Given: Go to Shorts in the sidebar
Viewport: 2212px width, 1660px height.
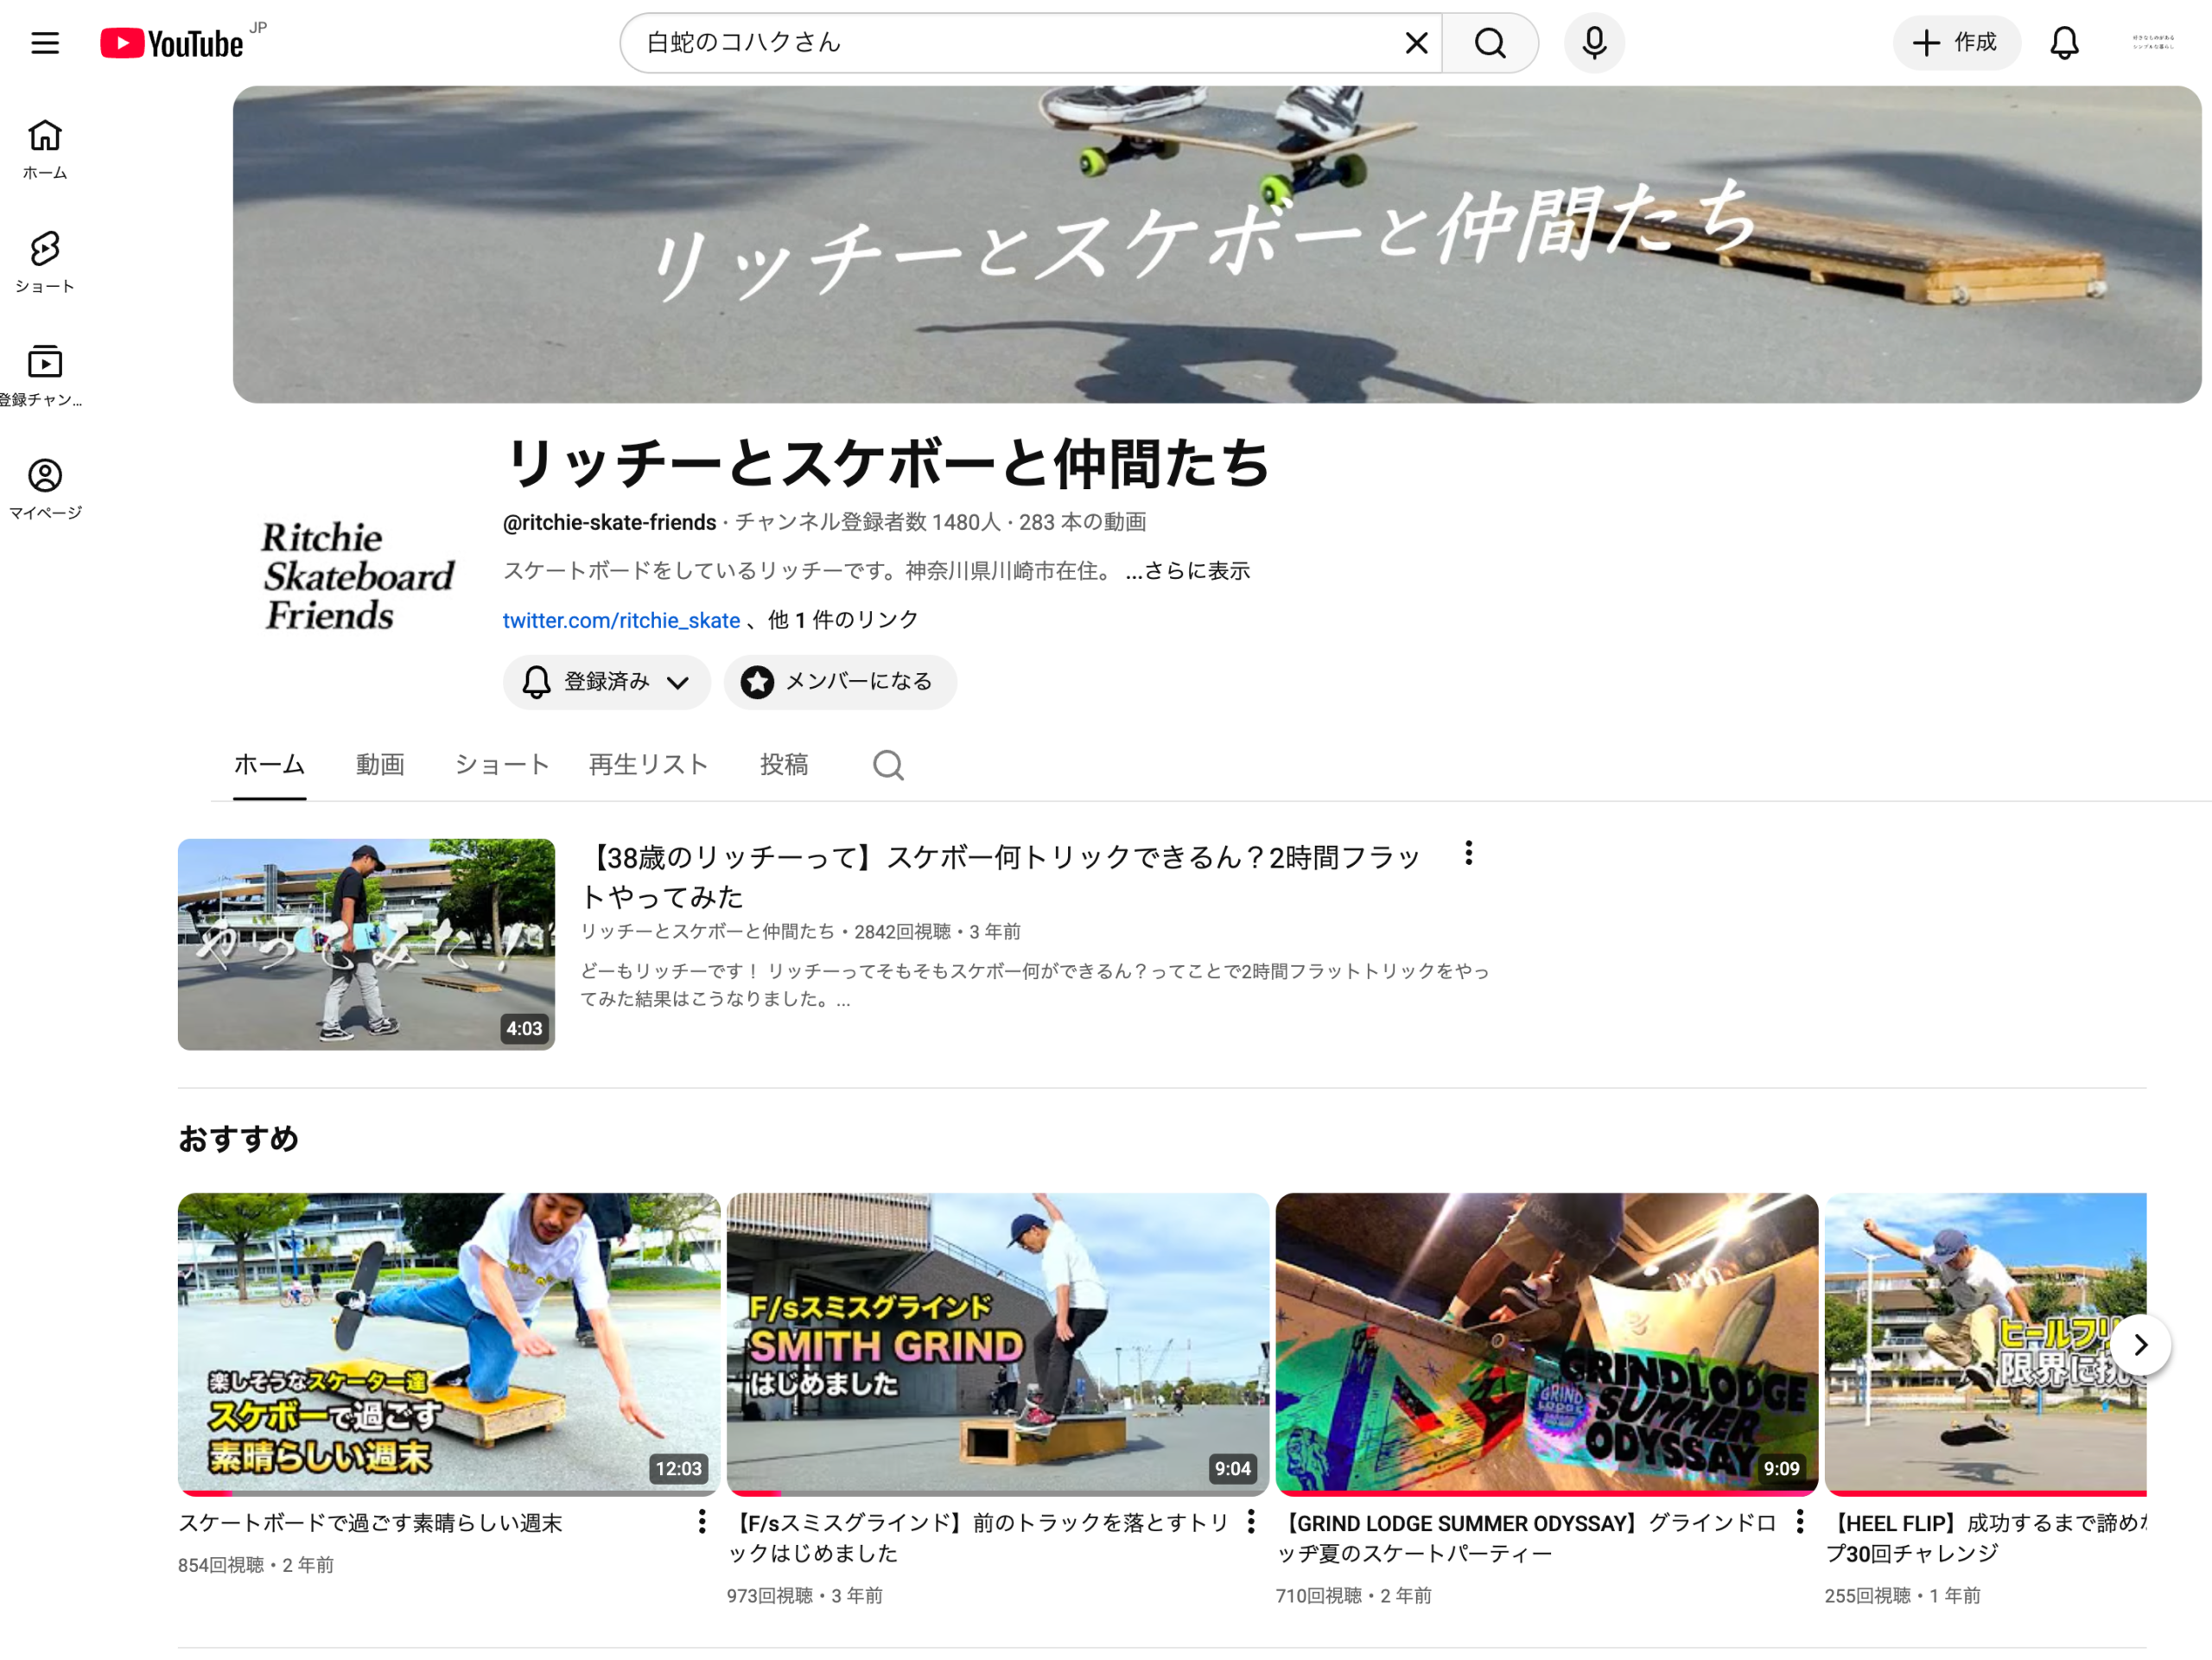Looking at the screenshot, I should (x=45, y=260).
